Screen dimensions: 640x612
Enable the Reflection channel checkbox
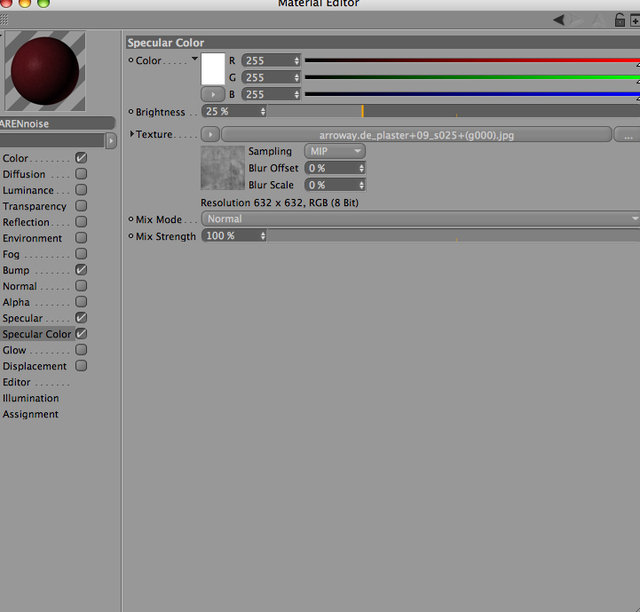[81, 222]
